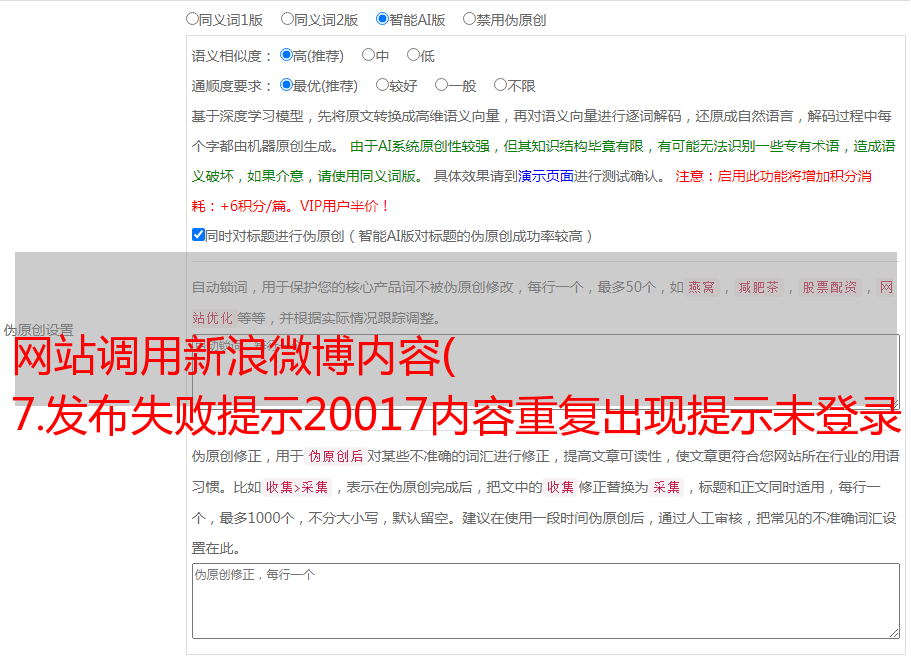911x658 pixels.
Task: Select 一般 for 通顺度要求
Action: coord(441,85)
